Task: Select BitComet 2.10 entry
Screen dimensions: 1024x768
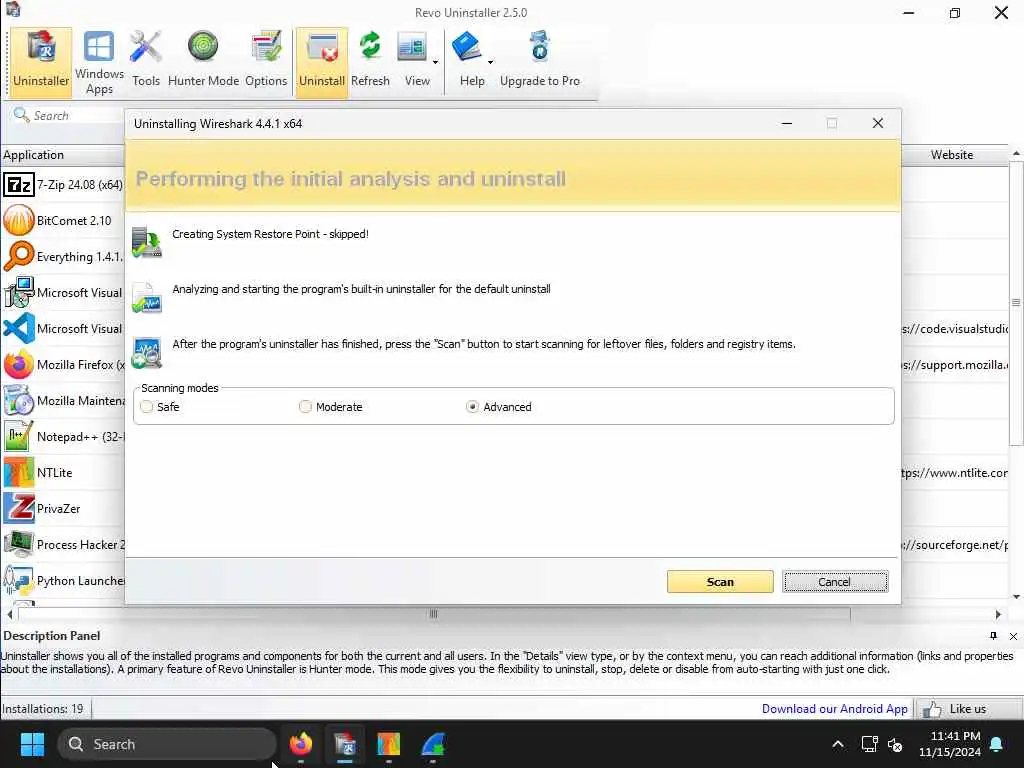Action: (63, 221)
